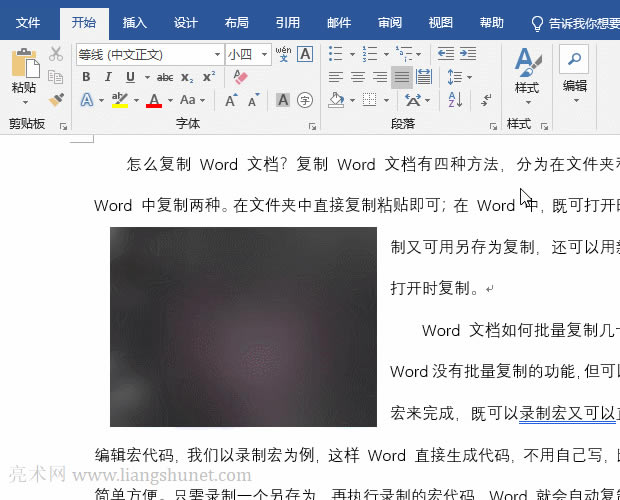
Task: Open the font size dropdown
Action: [x=264, y=55]
